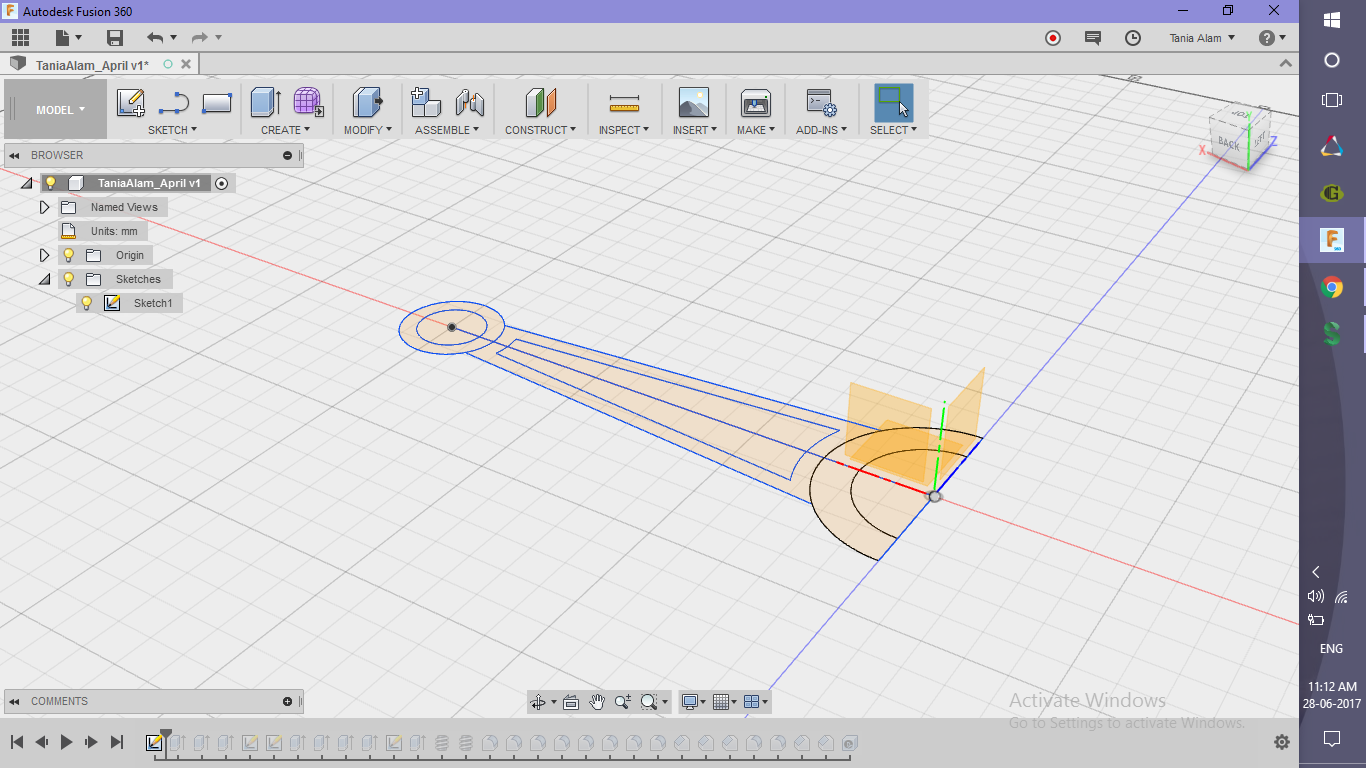1366x768 pixels.
Task: Click the Offset Plane construct icon
Action: [x=540, y=102]
